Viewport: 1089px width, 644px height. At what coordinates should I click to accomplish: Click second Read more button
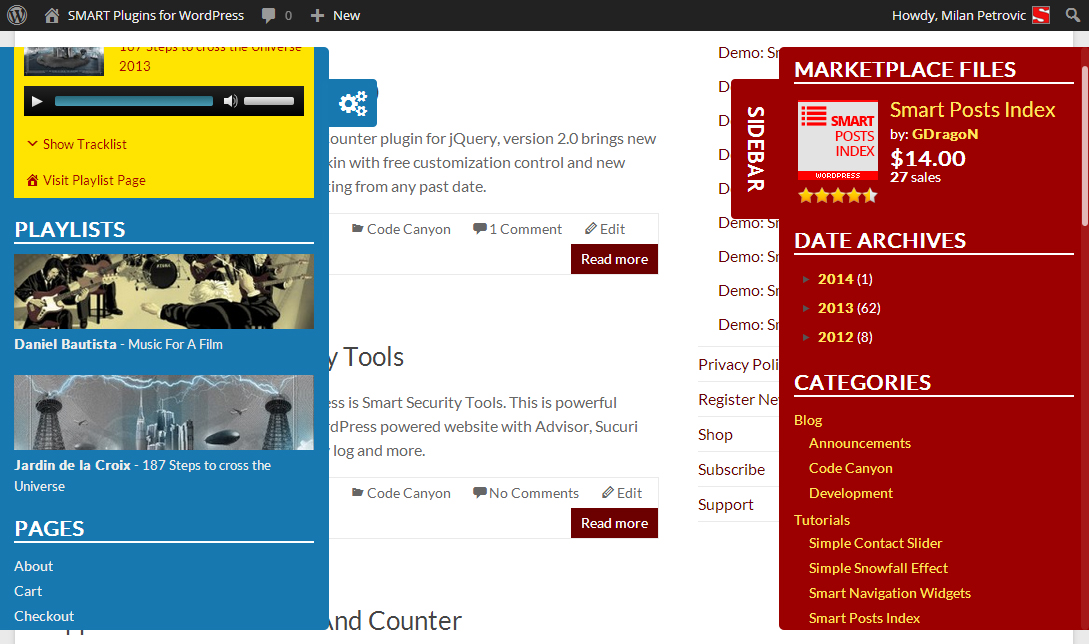614,523
